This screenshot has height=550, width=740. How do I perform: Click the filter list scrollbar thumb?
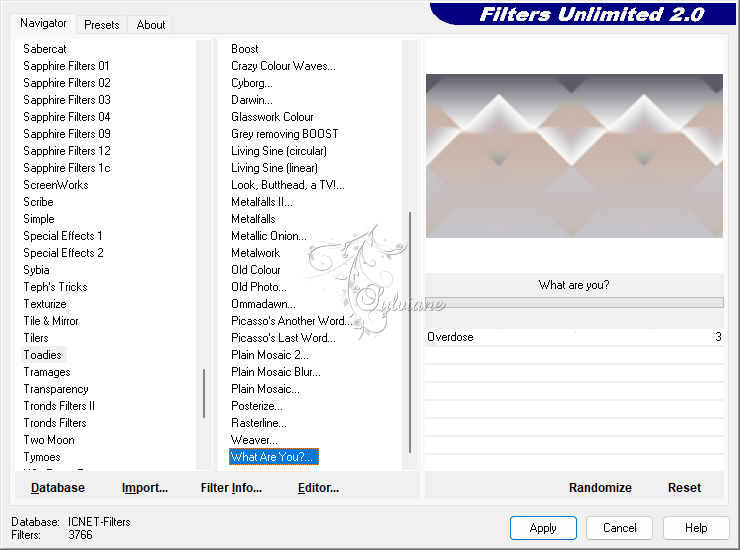[x=410, y=332]
